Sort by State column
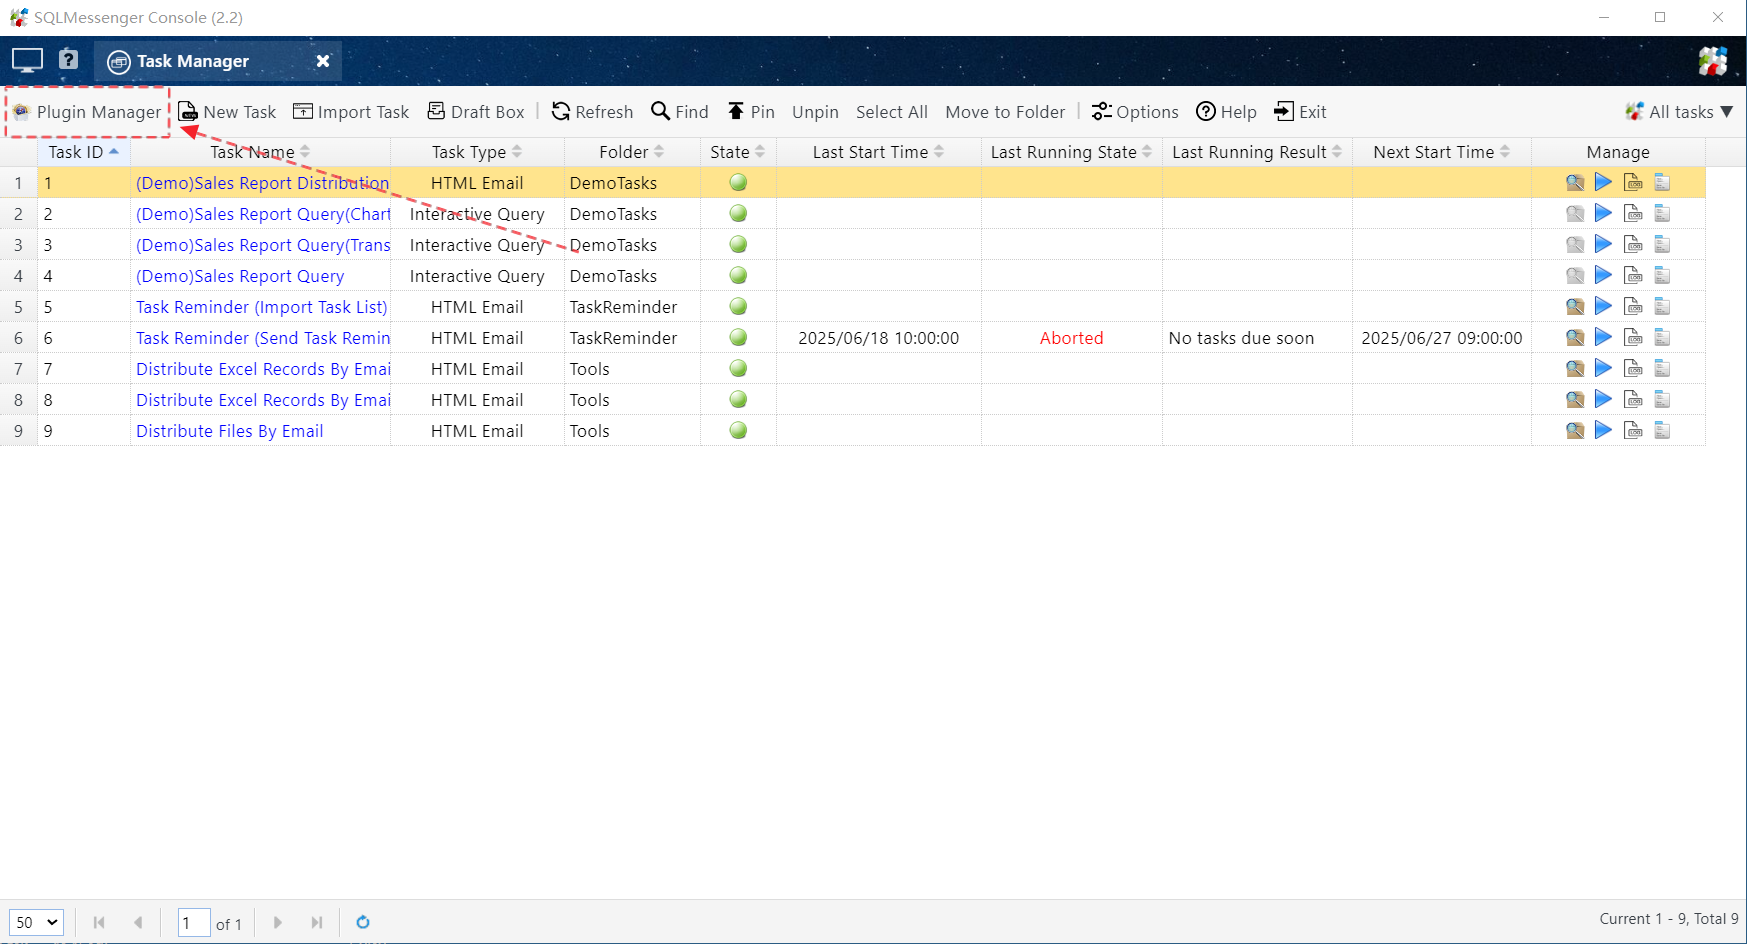 click(738, 152)
